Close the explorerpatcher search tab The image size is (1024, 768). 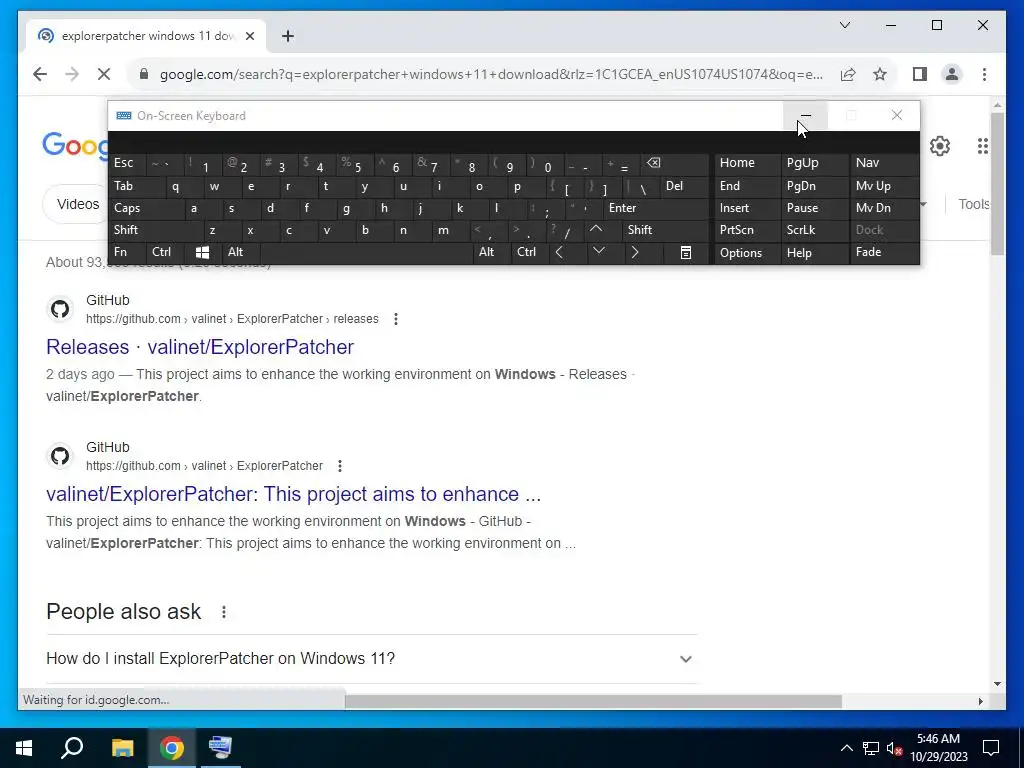pos(249,37)
